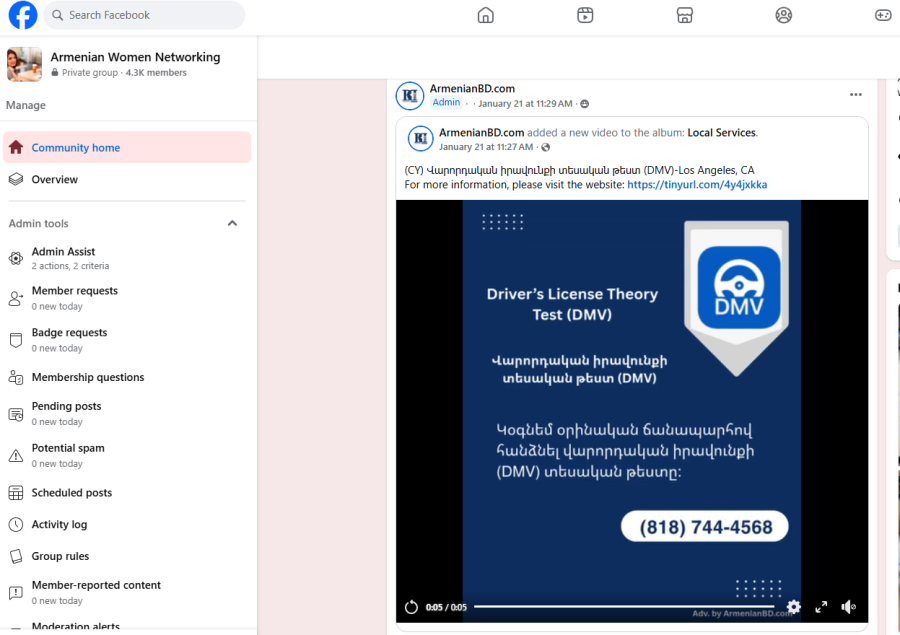Replay the video with the replay icon

pos(411,607)
